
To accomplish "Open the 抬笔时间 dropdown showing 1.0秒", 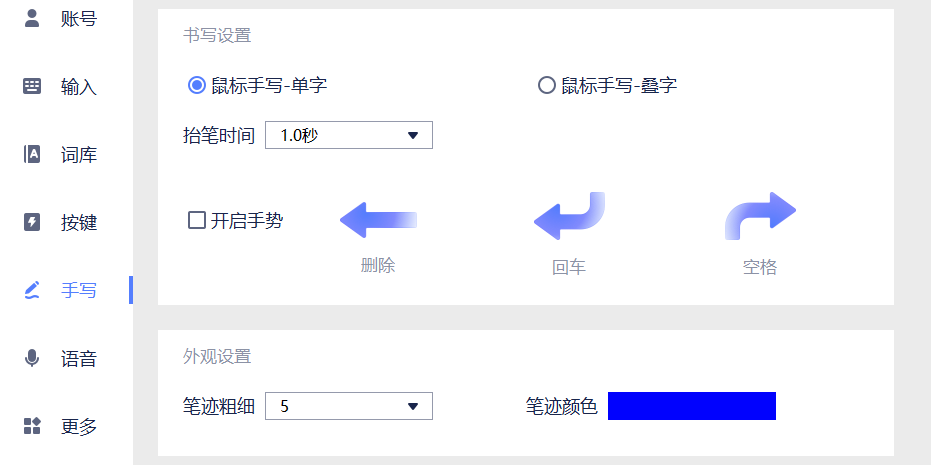I will (348, 135).
